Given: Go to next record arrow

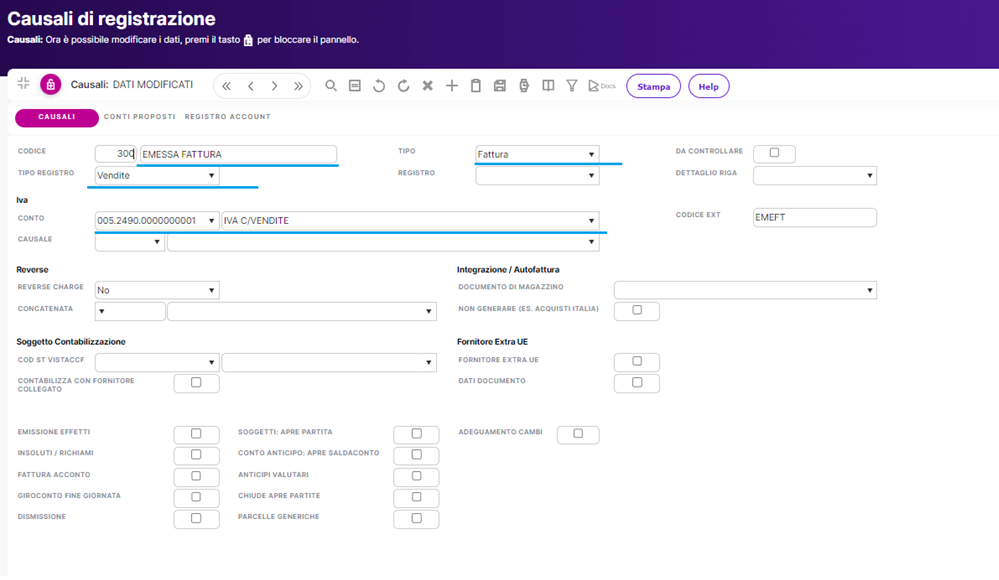Looking at the screenshot, I should (x=275, y=86).
